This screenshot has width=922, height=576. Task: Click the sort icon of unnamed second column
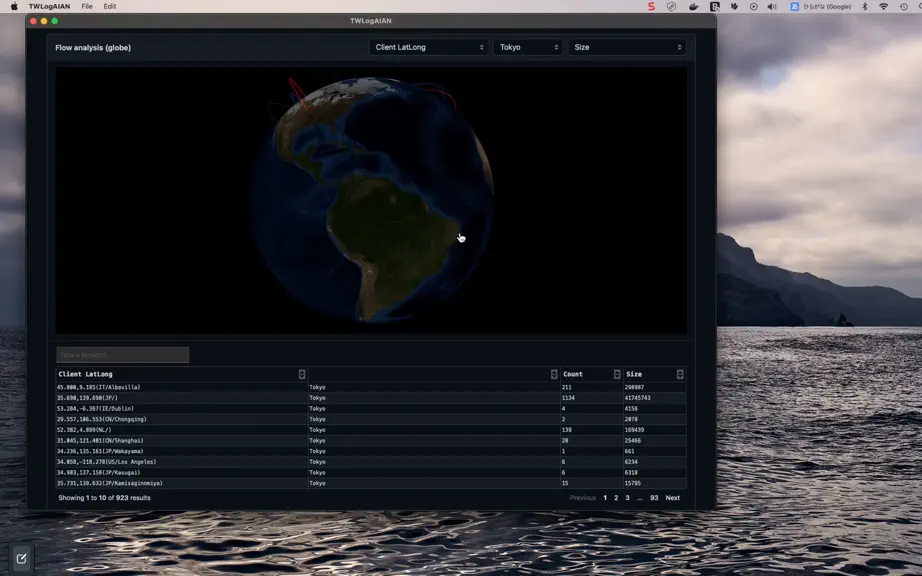[554, 374]
